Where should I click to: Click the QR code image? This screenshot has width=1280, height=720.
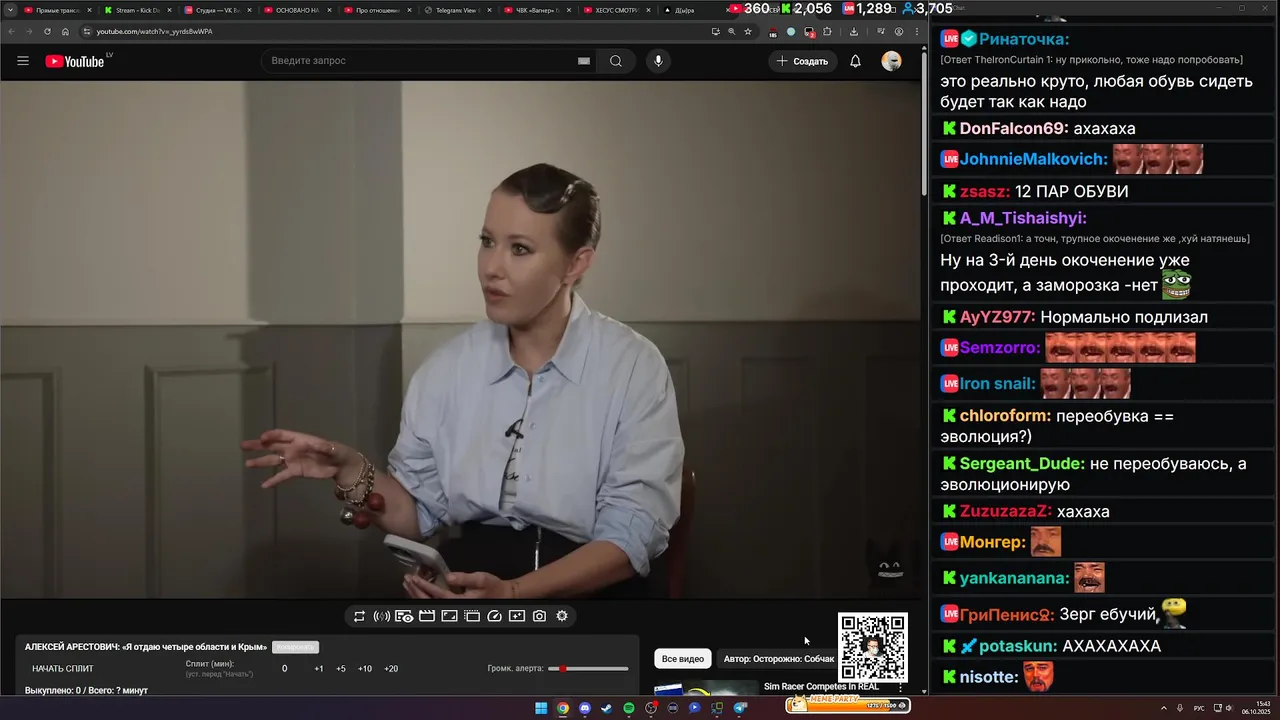point(873,647)
